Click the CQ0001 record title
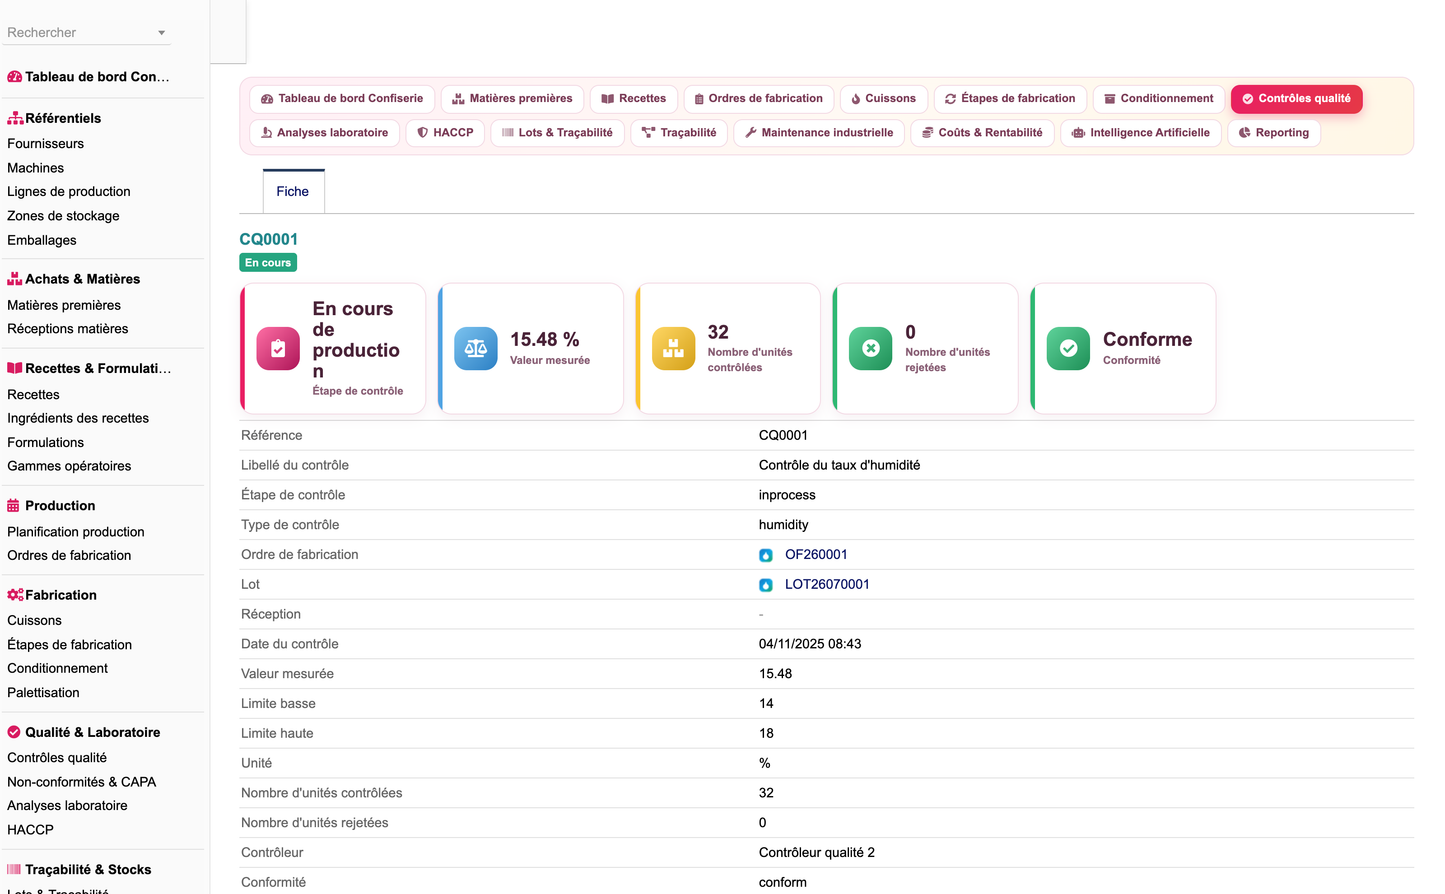The width and height of the screenshot is (1445, 894). (x=269, y=240)
